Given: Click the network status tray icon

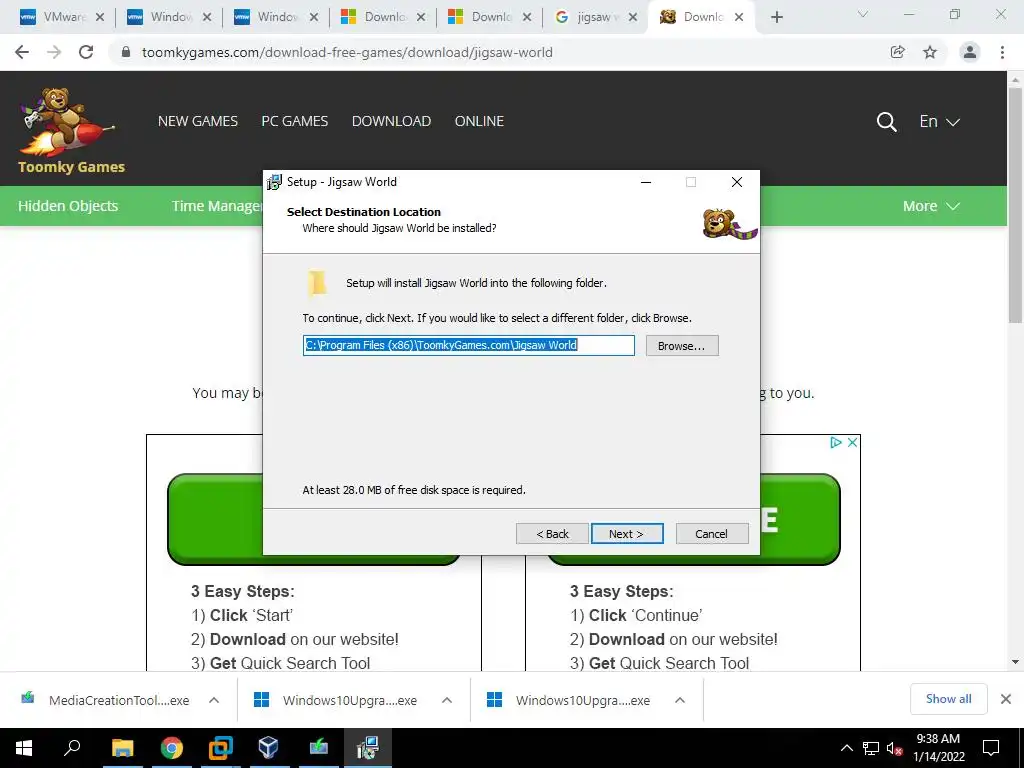Looking at the screenshot, I should coord(871,748).
